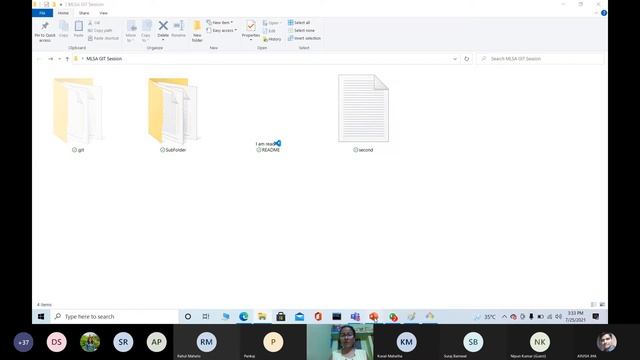Click Select all in the ribbon
Viewport: 640px width, 360px height.
[299, 23]
